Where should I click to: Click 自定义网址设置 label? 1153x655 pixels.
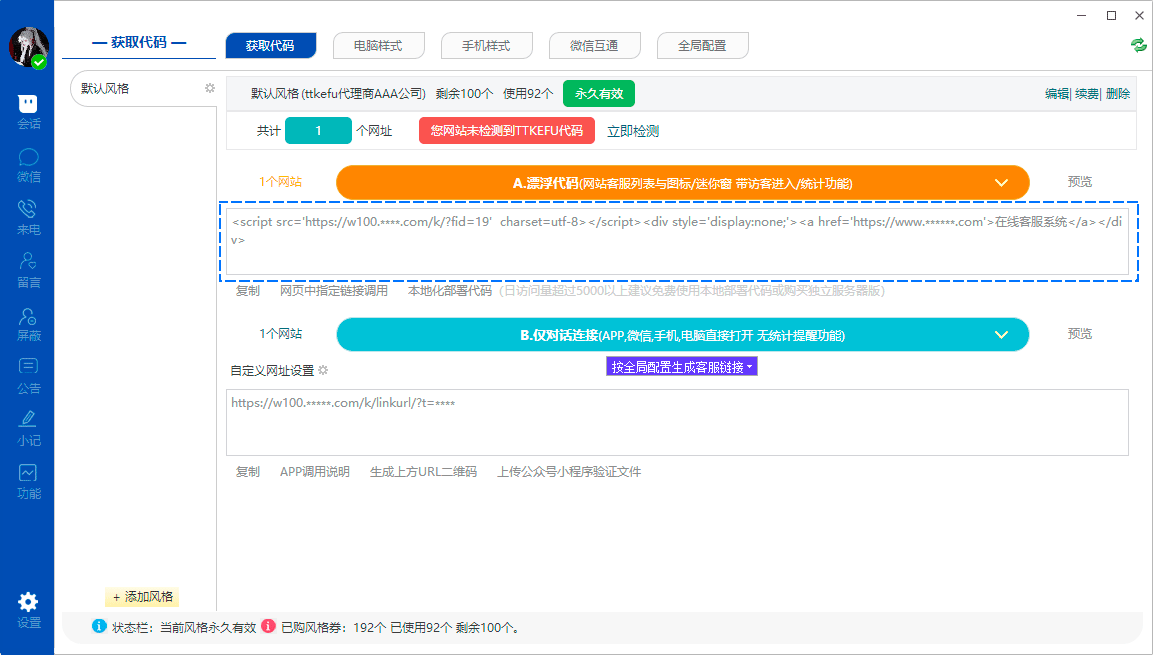coord(272,371)
